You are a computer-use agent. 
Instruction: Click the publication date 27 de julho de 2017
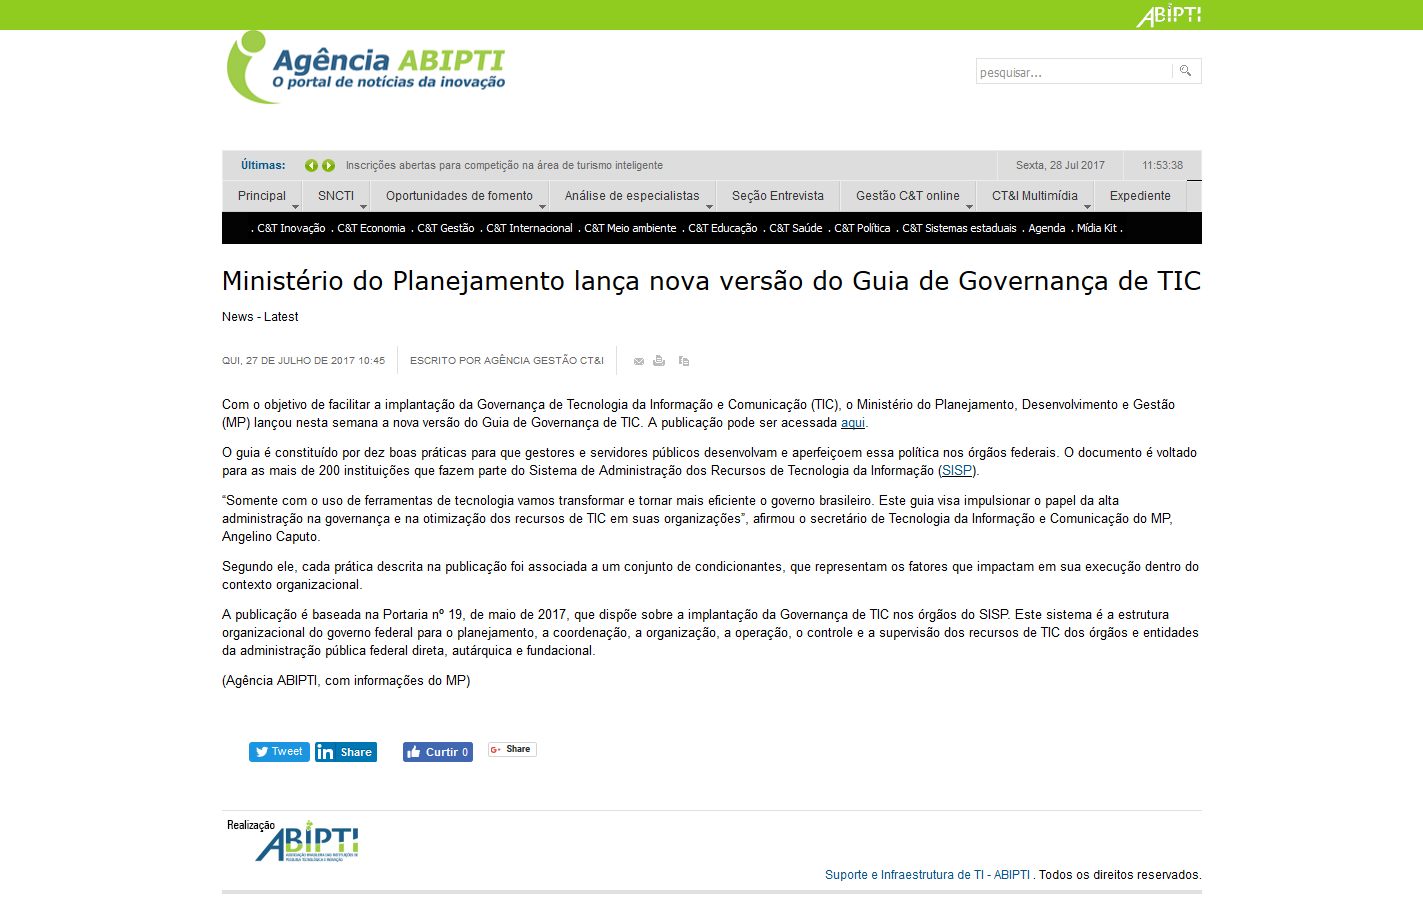303,361
